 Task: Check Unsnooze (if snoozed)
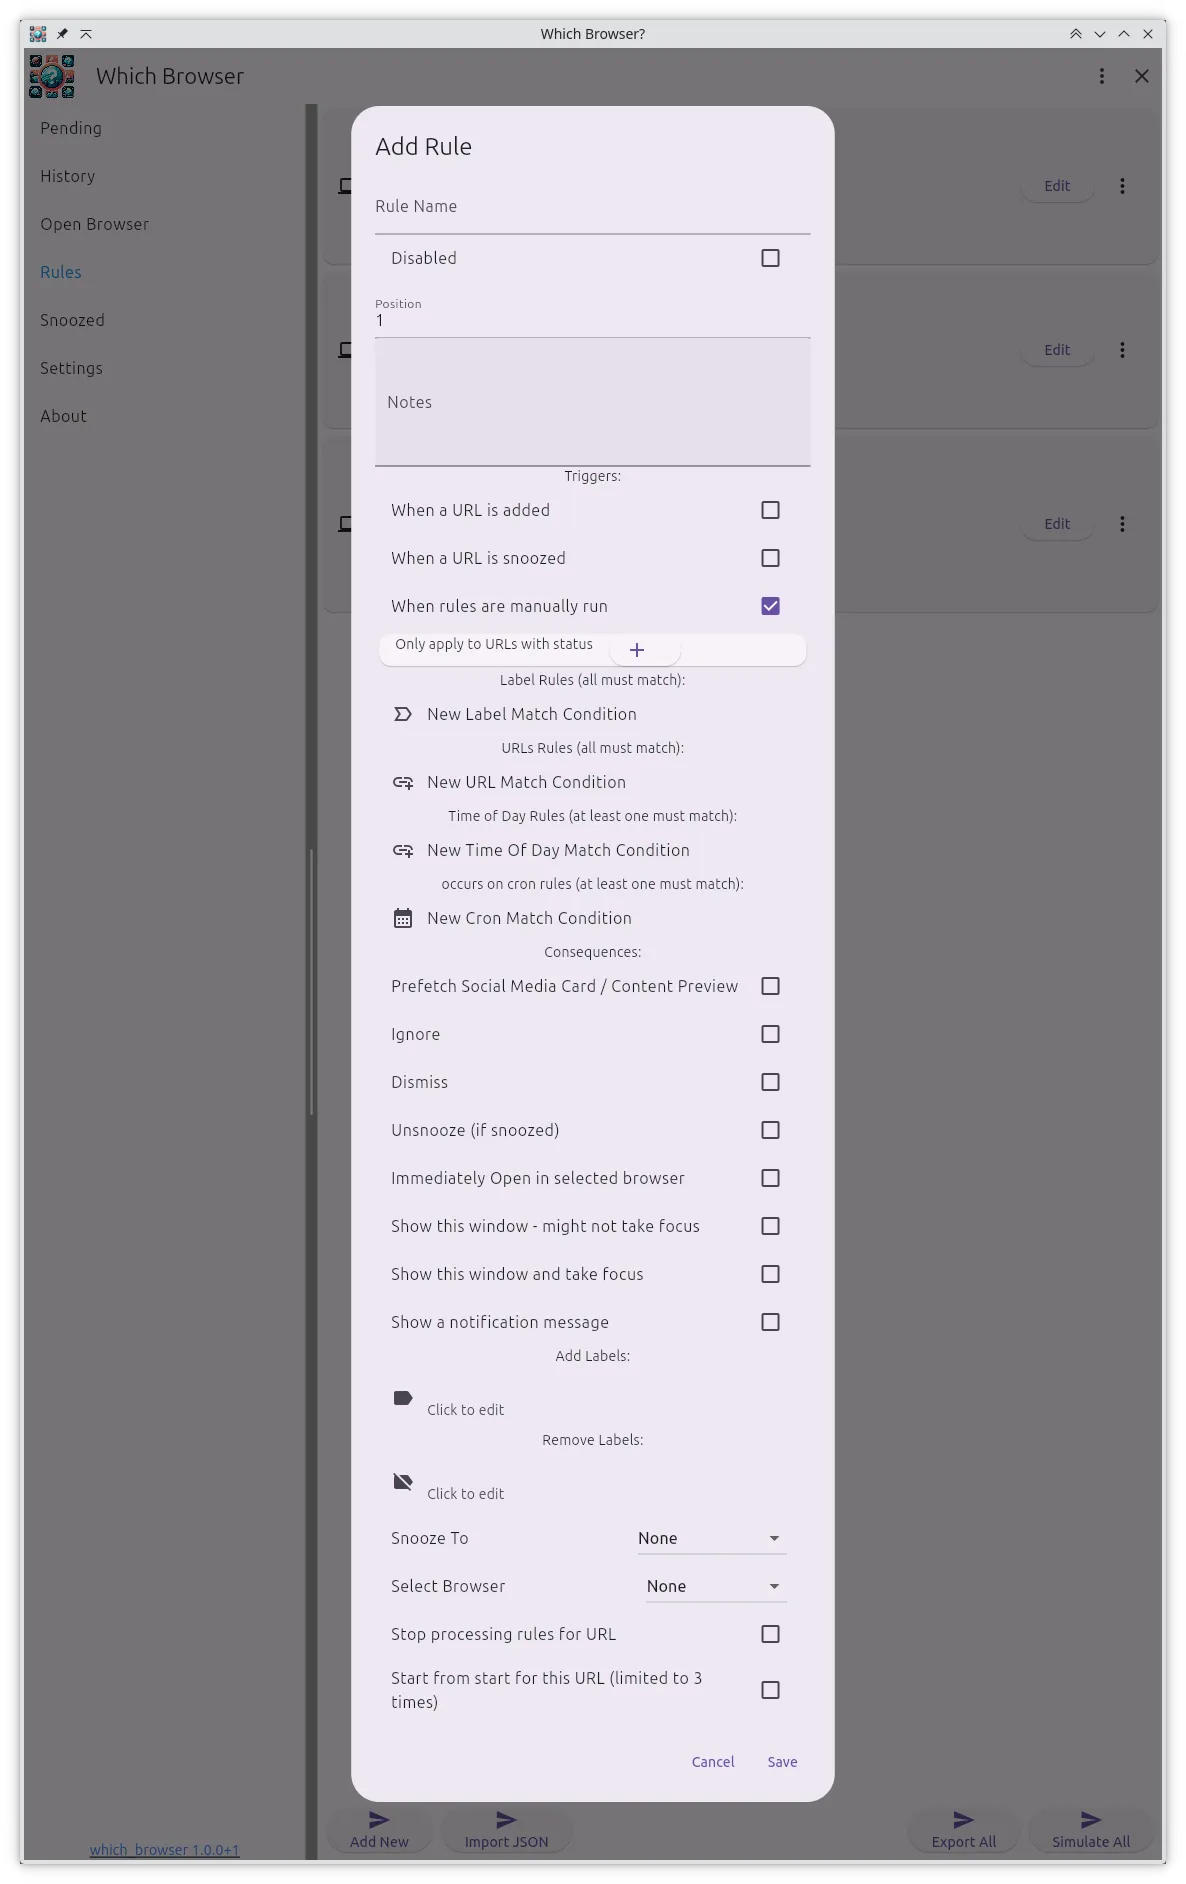point(770,1130)
